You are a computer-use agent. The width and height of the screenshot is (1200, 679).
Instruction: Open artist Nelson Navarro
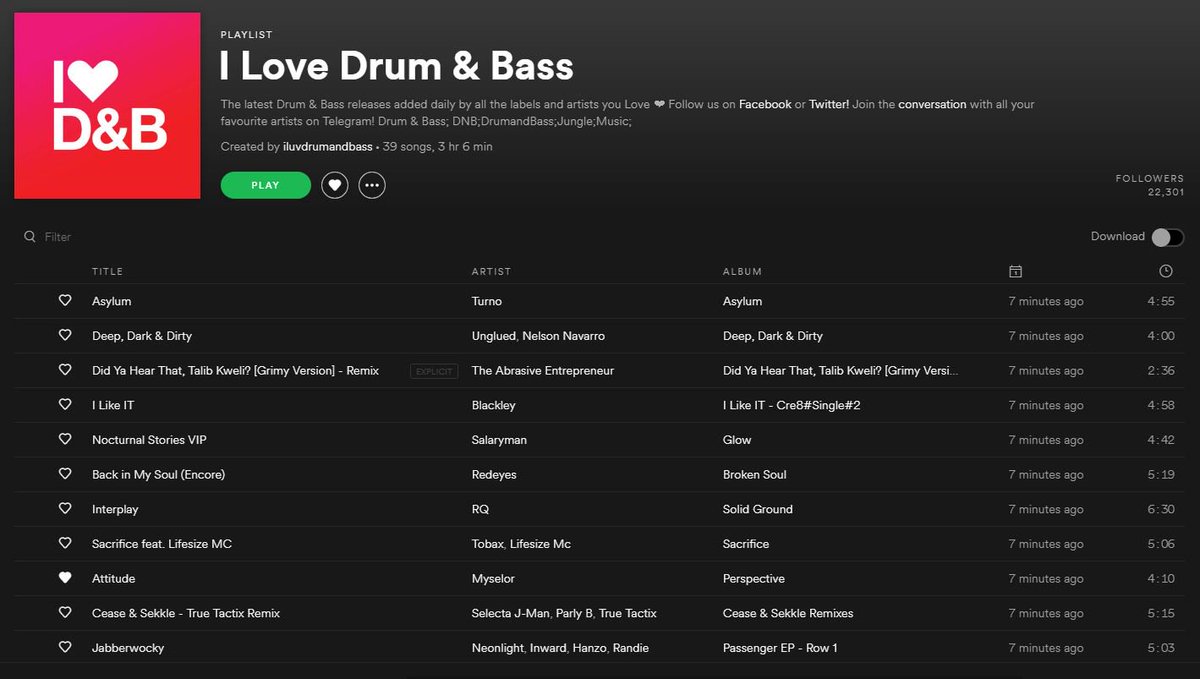(x=564, y=336)
